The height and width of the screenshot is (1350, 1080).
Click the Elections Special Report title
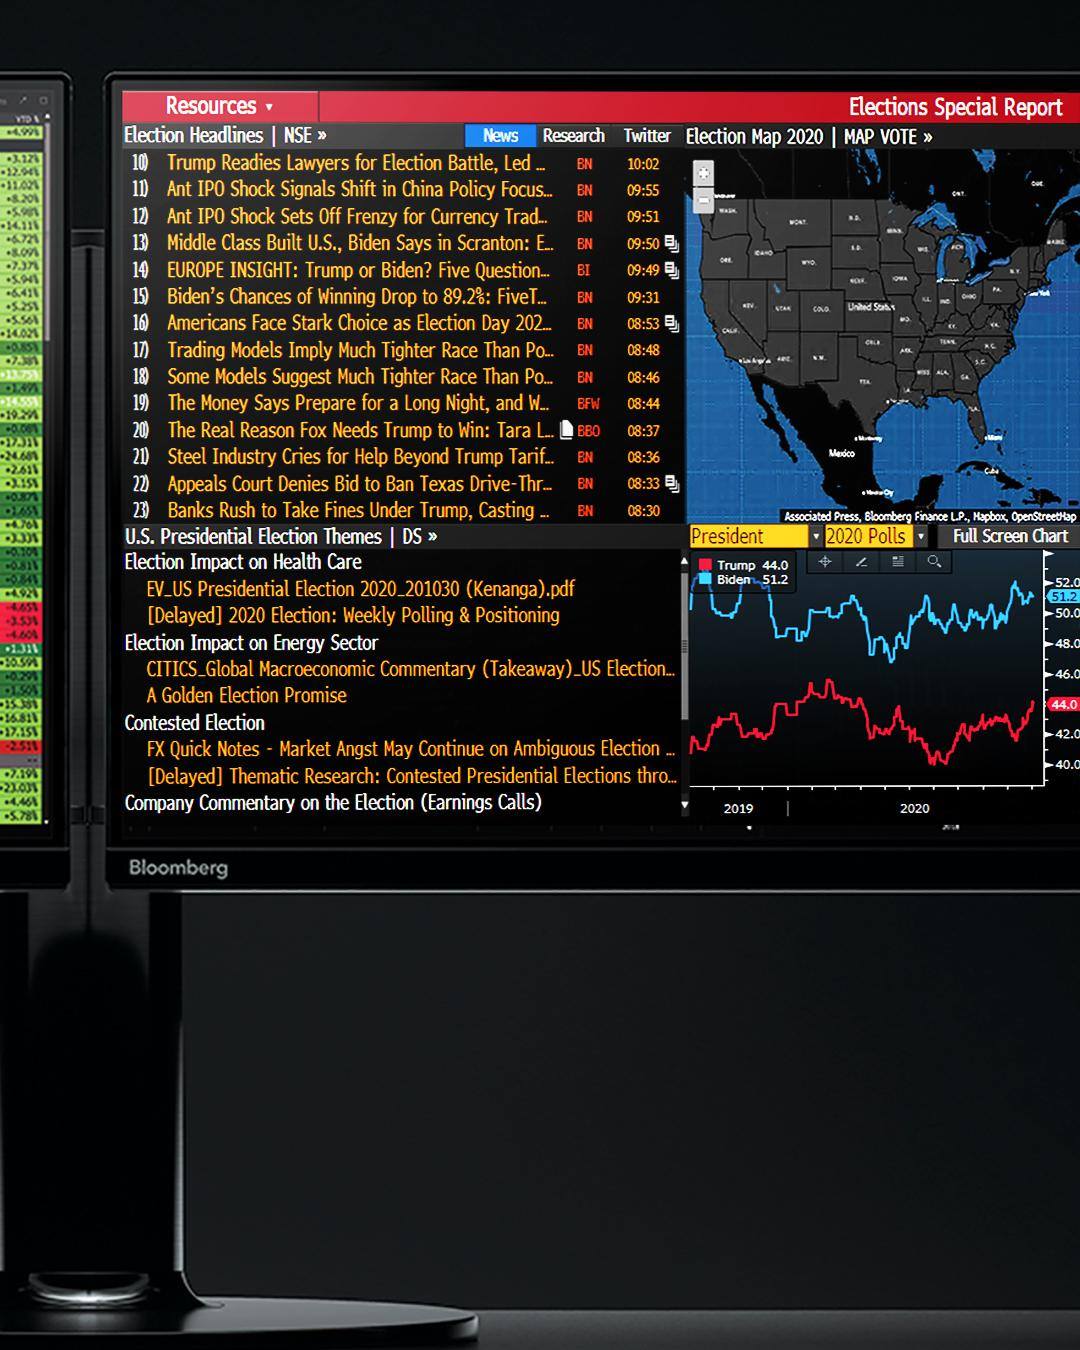(x=955, y=107)
